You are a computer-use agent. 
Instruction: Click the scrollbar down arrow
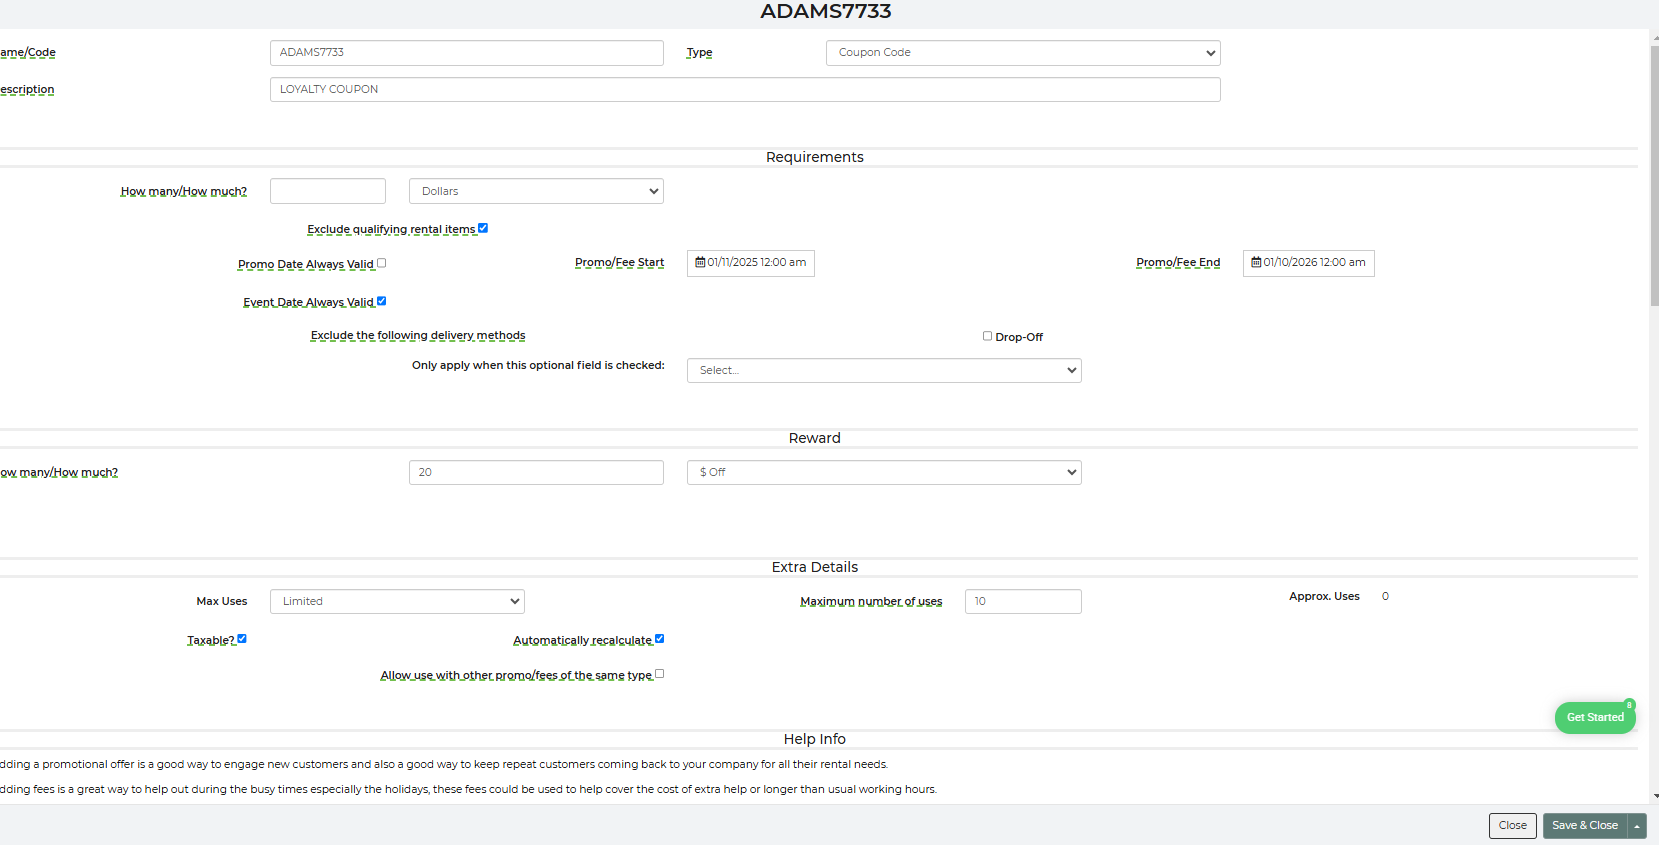point(1655,797)
